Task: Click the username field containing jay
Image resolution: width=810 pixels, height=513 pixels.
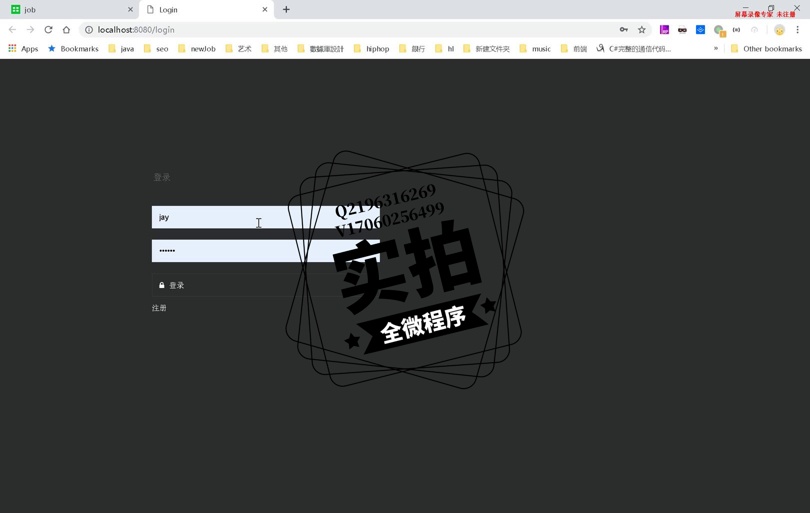Action: click(266, 217)
